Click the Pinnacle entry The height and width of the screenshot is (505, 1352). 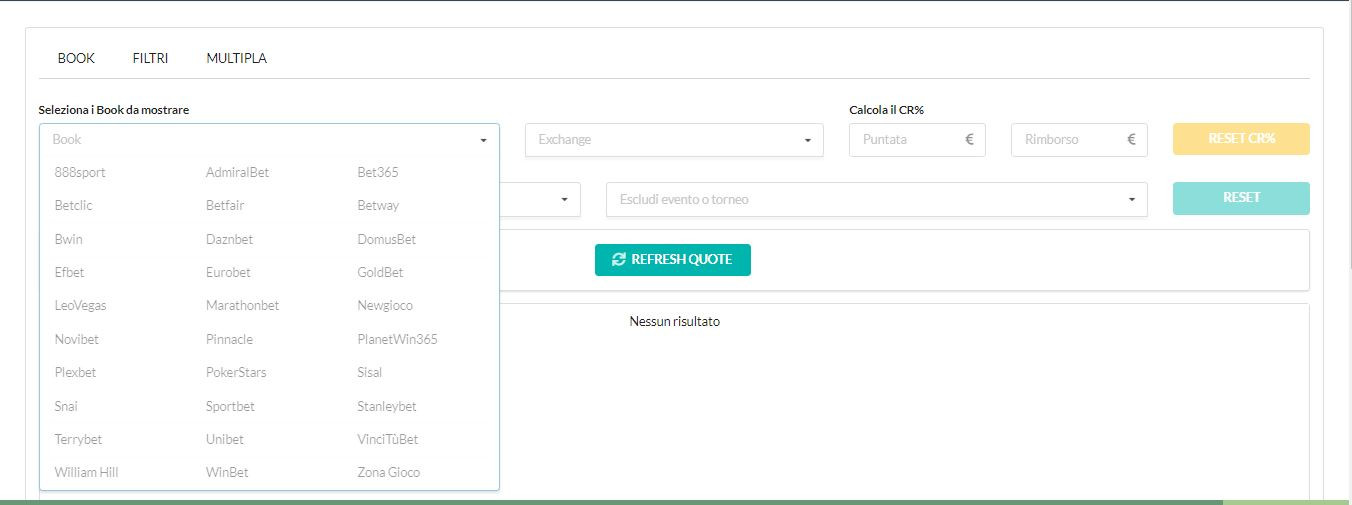pyautogui.click(x=230, y=339)
